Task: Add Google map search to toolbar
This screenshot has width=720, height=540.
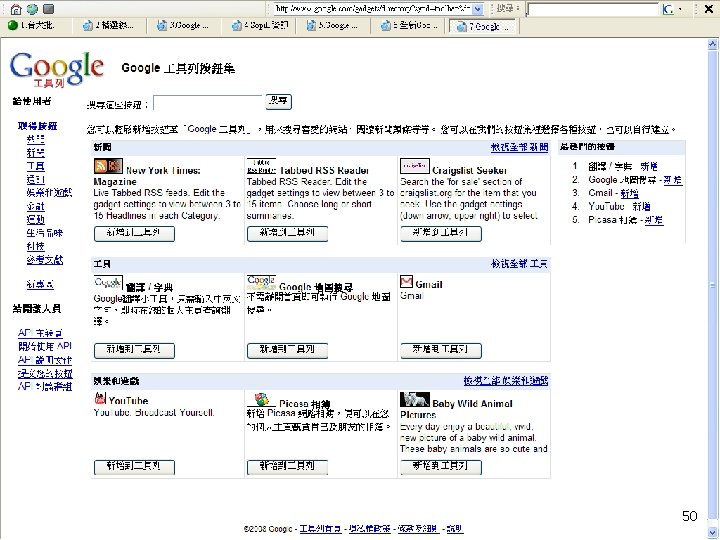Action: pyautogui.click(x=287, y=350)
